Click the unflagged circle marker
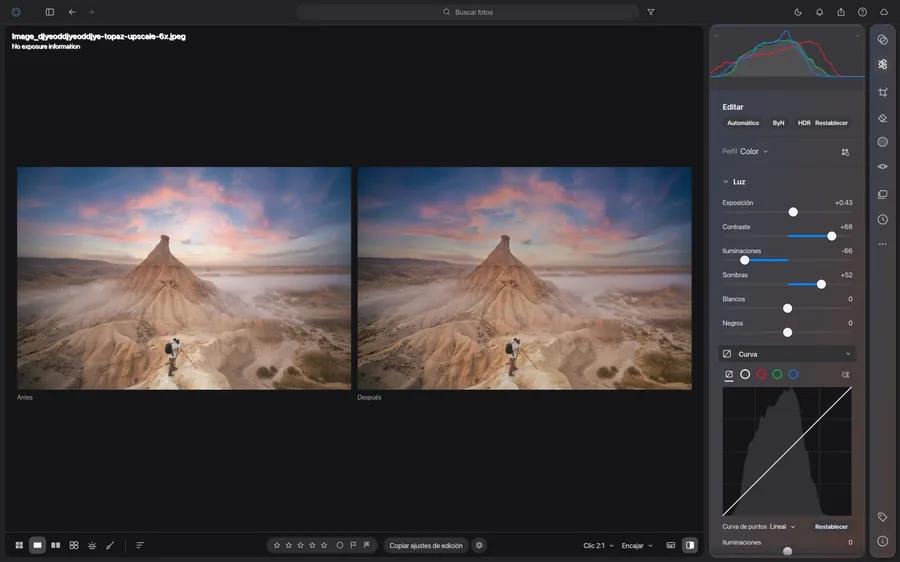Screen dimensions: 900x562 [x=340, y=545]
